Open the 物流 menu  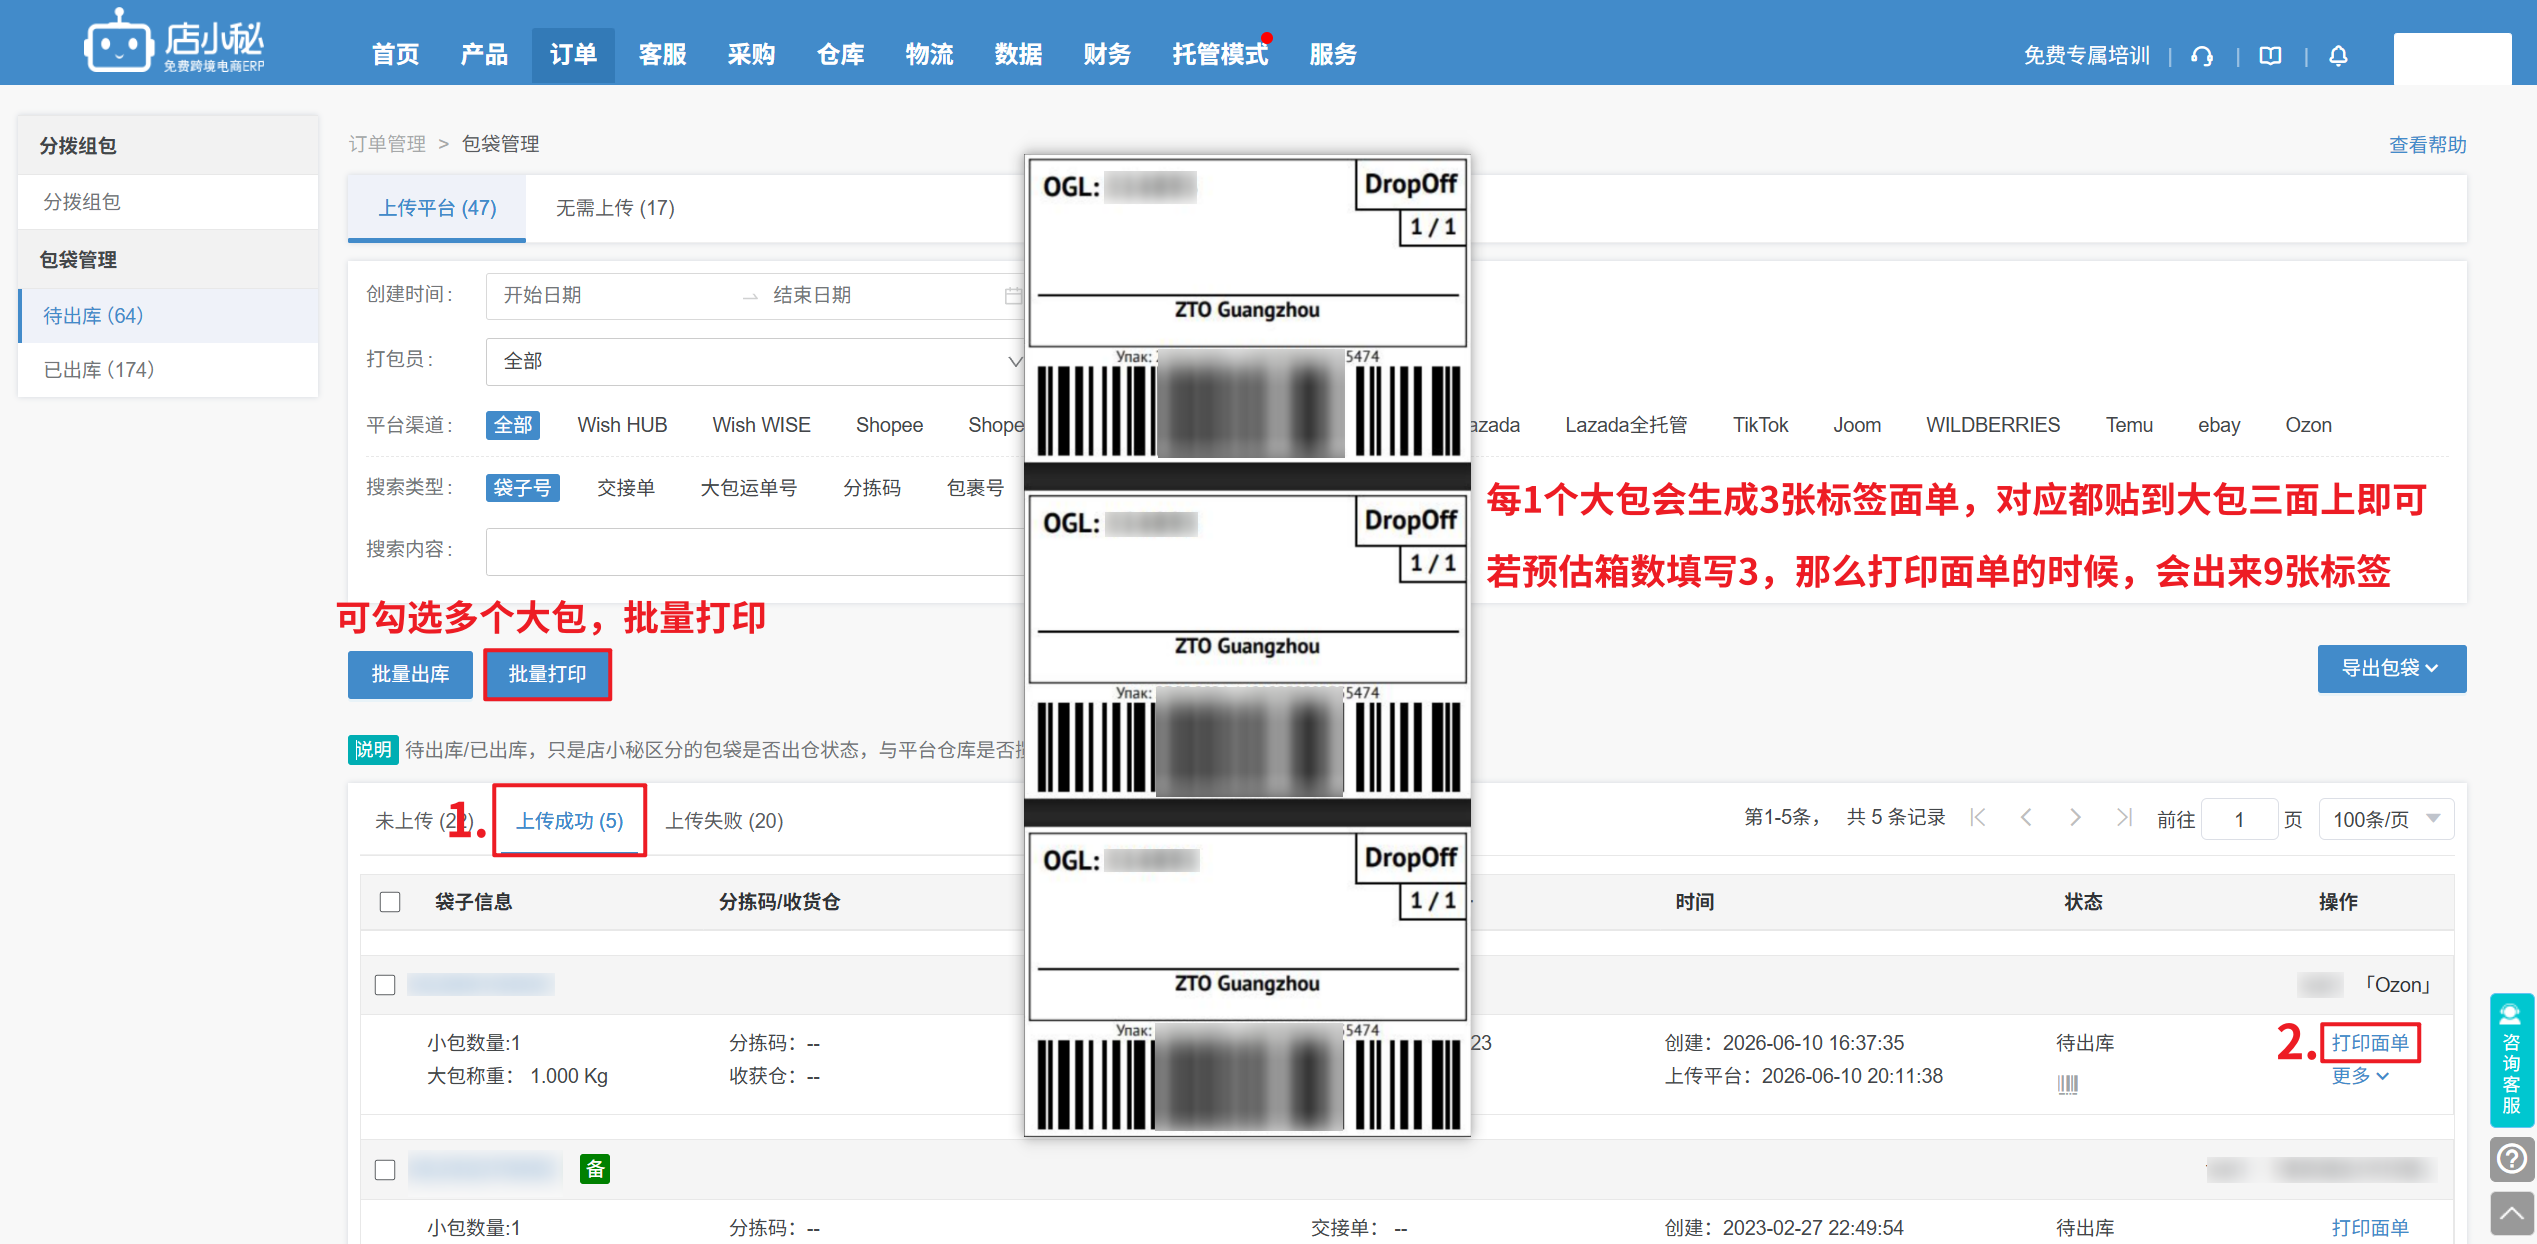coord(929,55)
